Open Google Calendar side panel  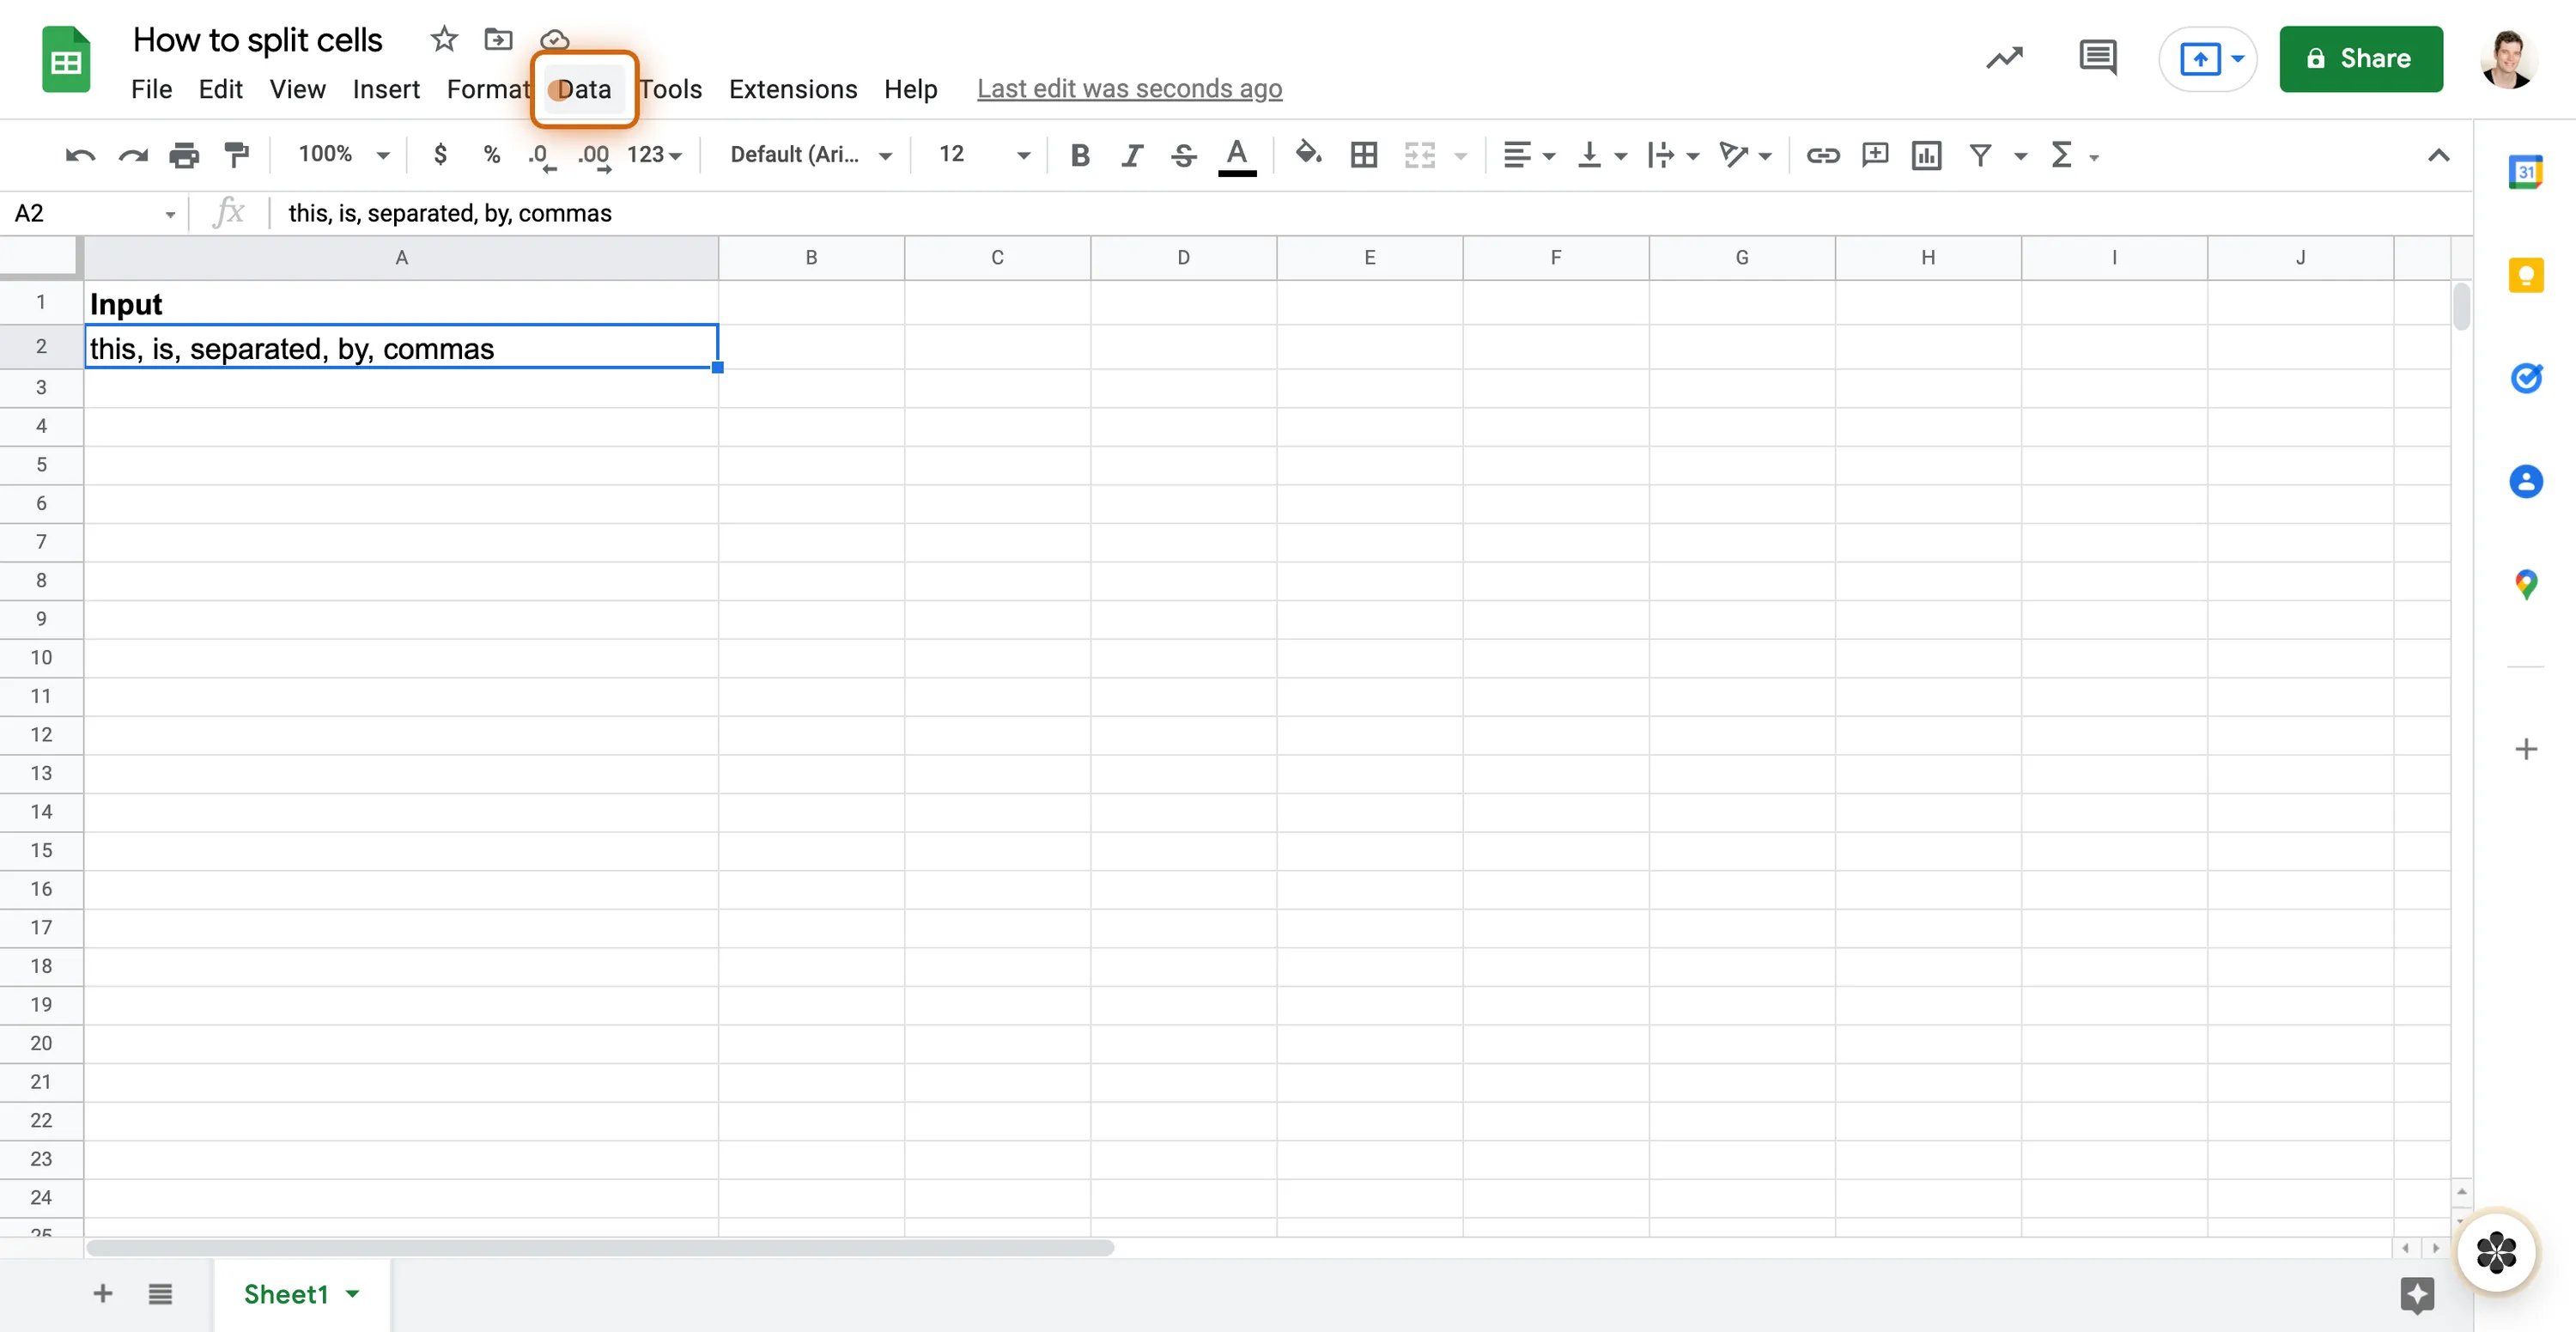(2526, 172)
